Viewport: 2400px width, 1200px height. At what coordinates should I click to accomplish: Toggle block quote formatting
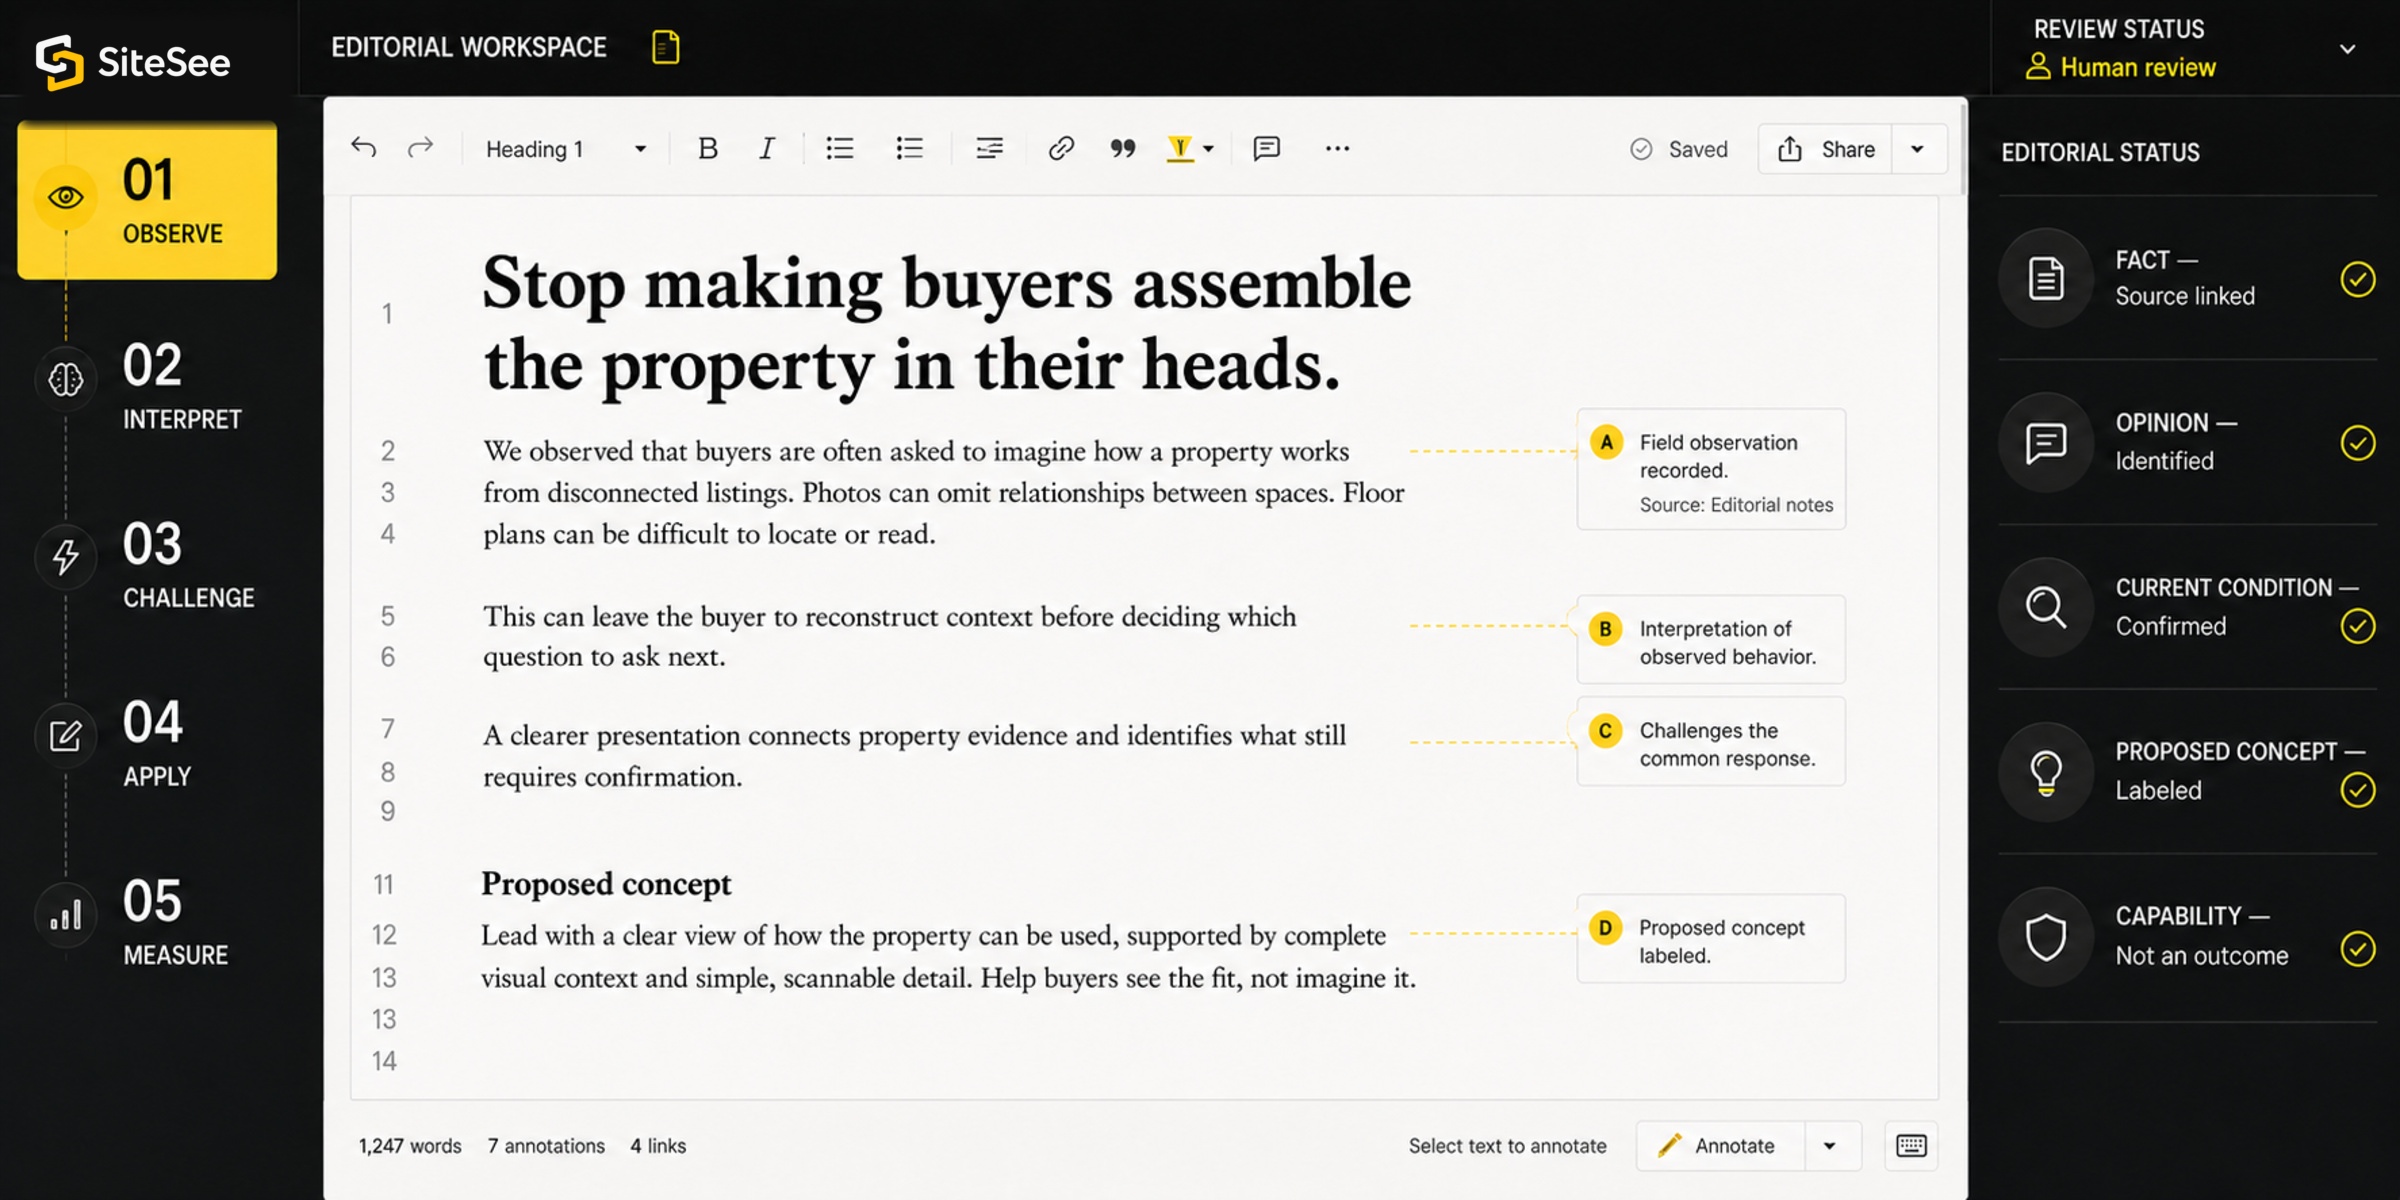(1123, 149)
